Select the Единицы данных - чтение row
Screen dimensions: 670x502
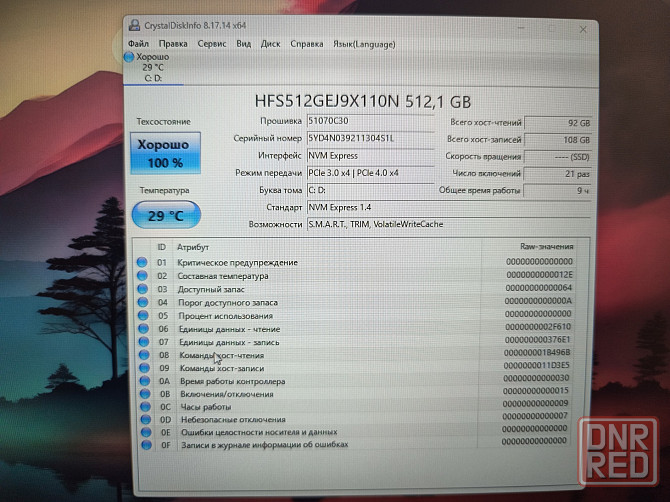355,329
